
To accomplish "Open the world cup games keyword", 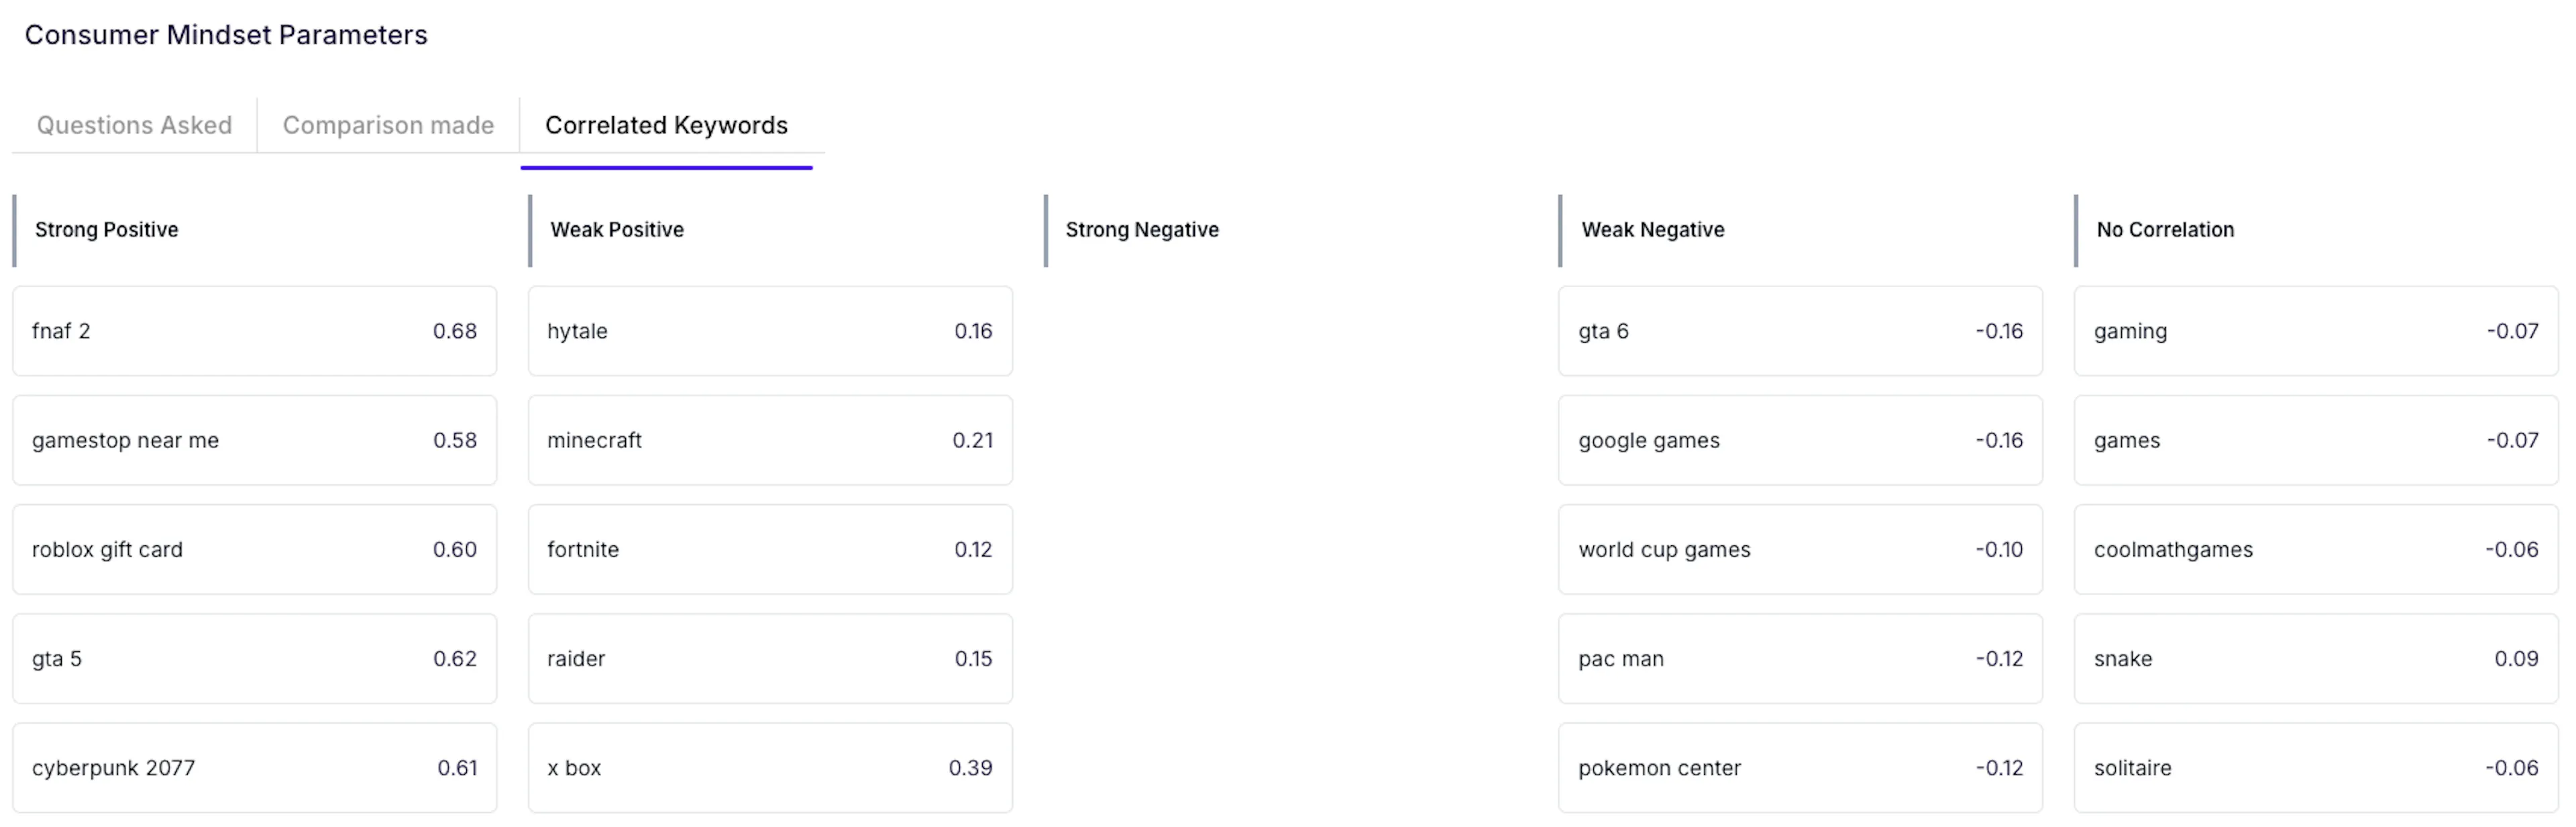I will tap(1800, 549).
